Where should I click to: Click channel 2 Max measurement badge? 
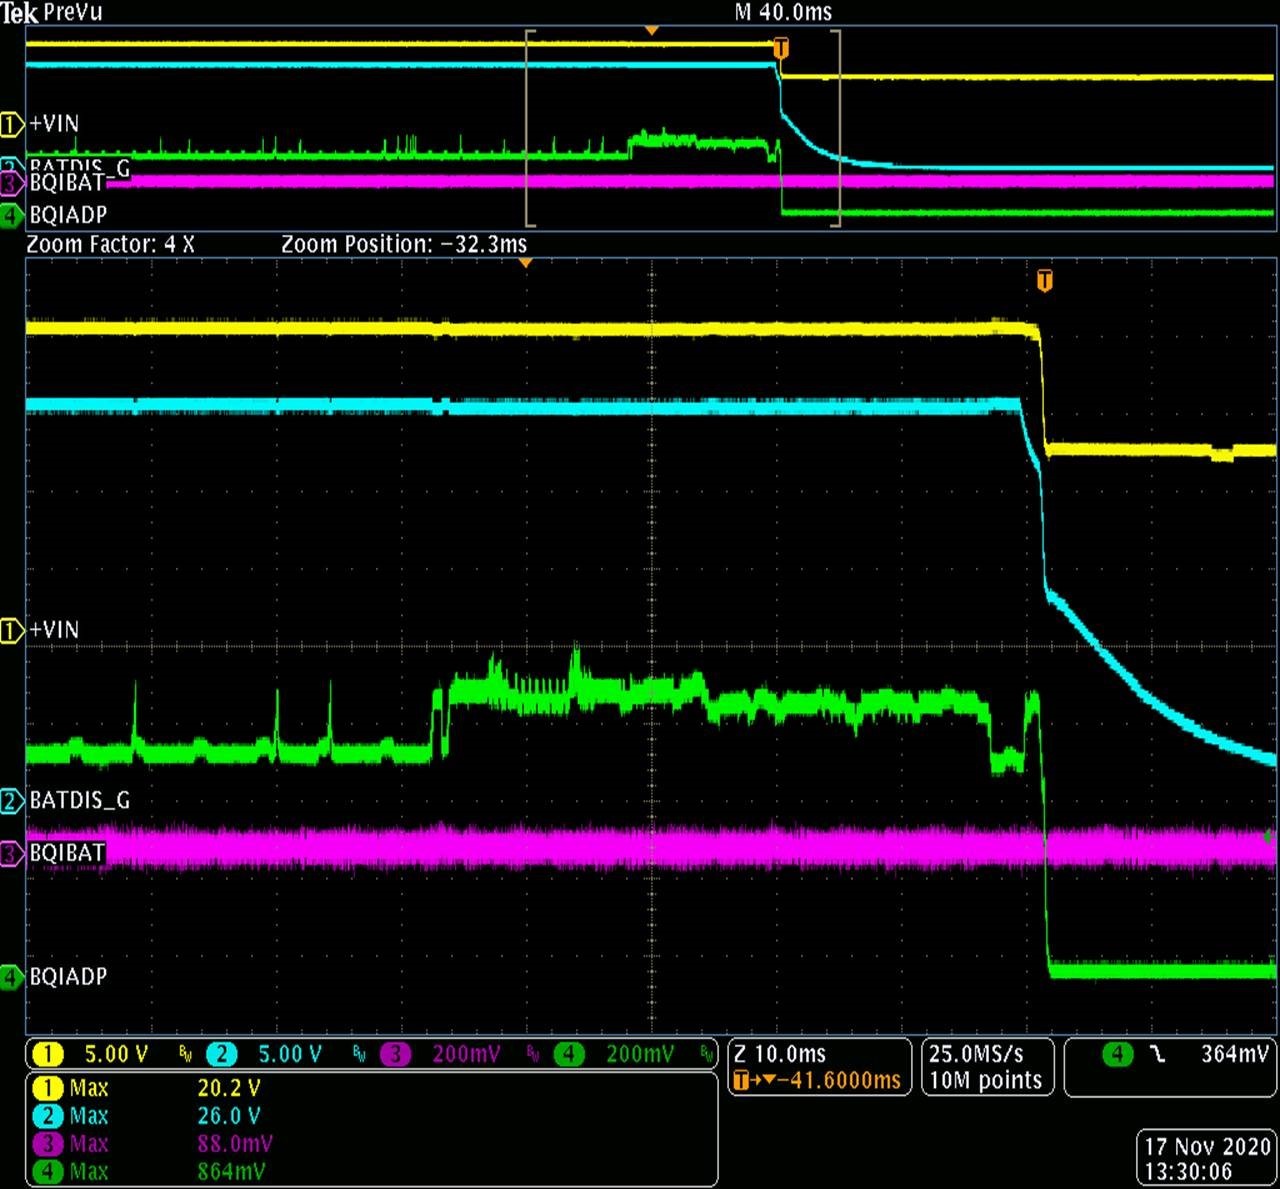(48, 1116)
